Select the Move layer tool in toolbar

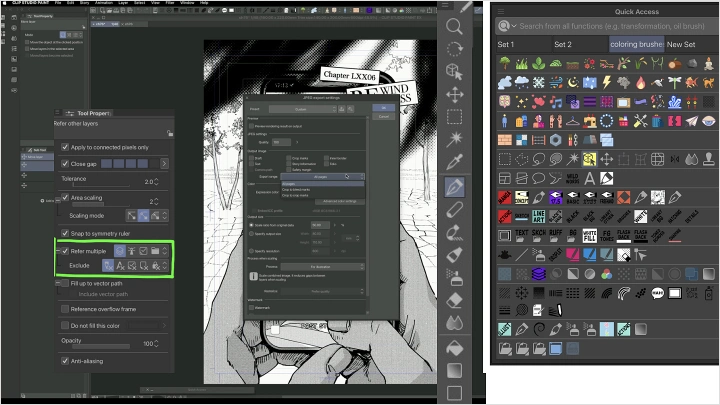click(x=454, y=95)
